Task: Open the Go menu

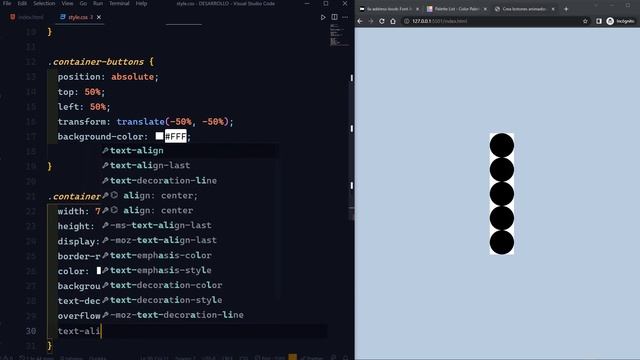Action: coord(83,3)
